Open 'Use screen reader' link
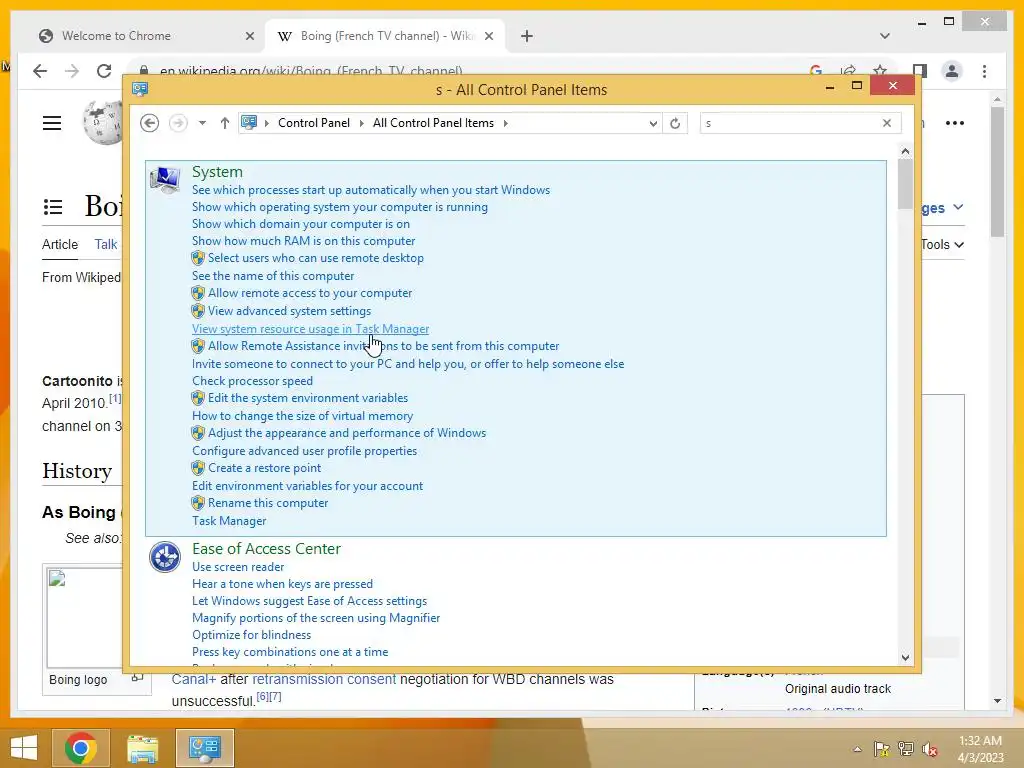The height and width of the screenshot is (768, 1024). click(238, 567)
